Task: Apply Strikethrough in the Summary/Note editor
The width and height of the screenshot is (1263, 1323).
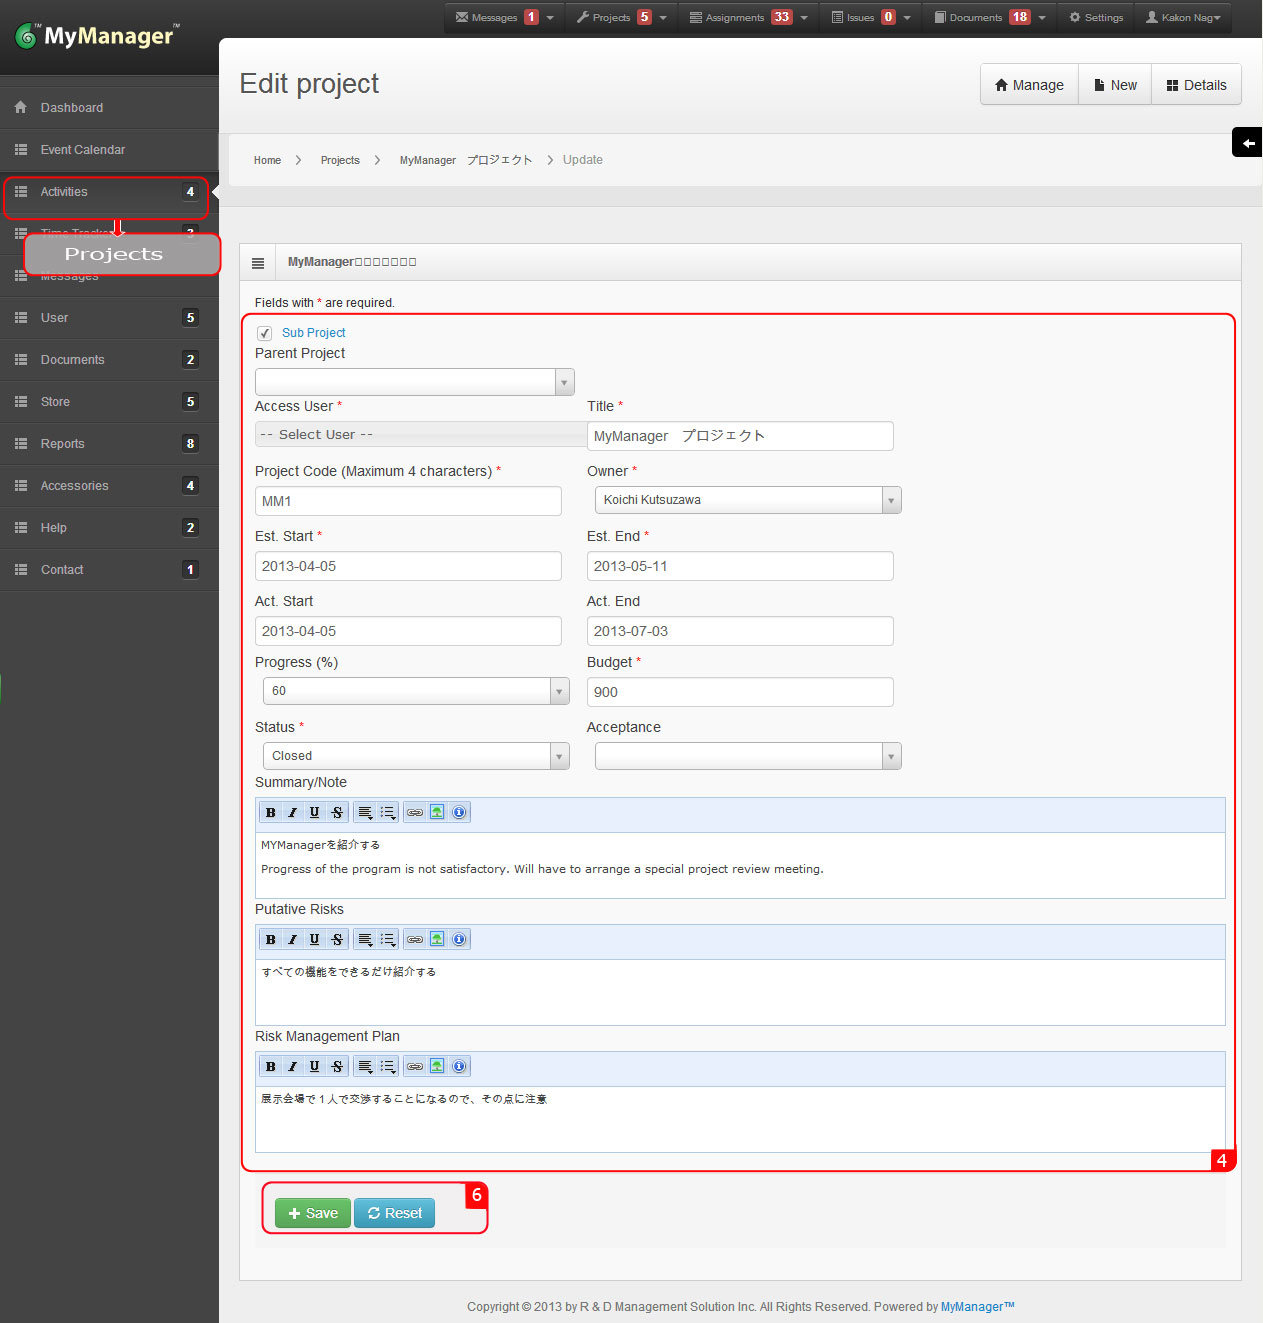Action: click(336, 812)
